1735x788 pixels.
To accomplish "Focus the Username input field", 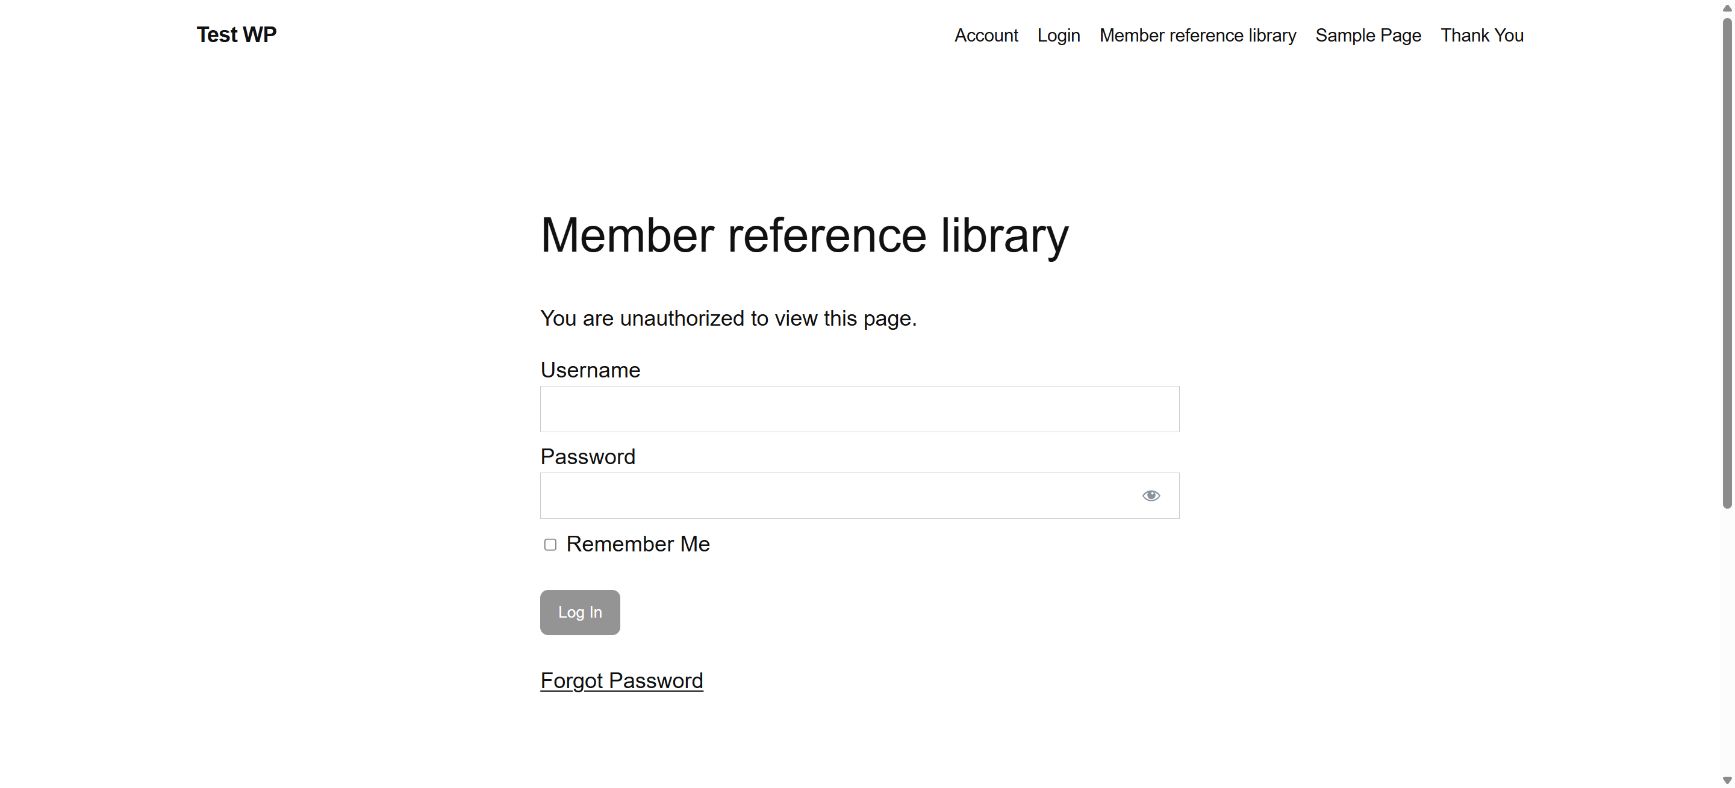I will [x=860, y=409].
